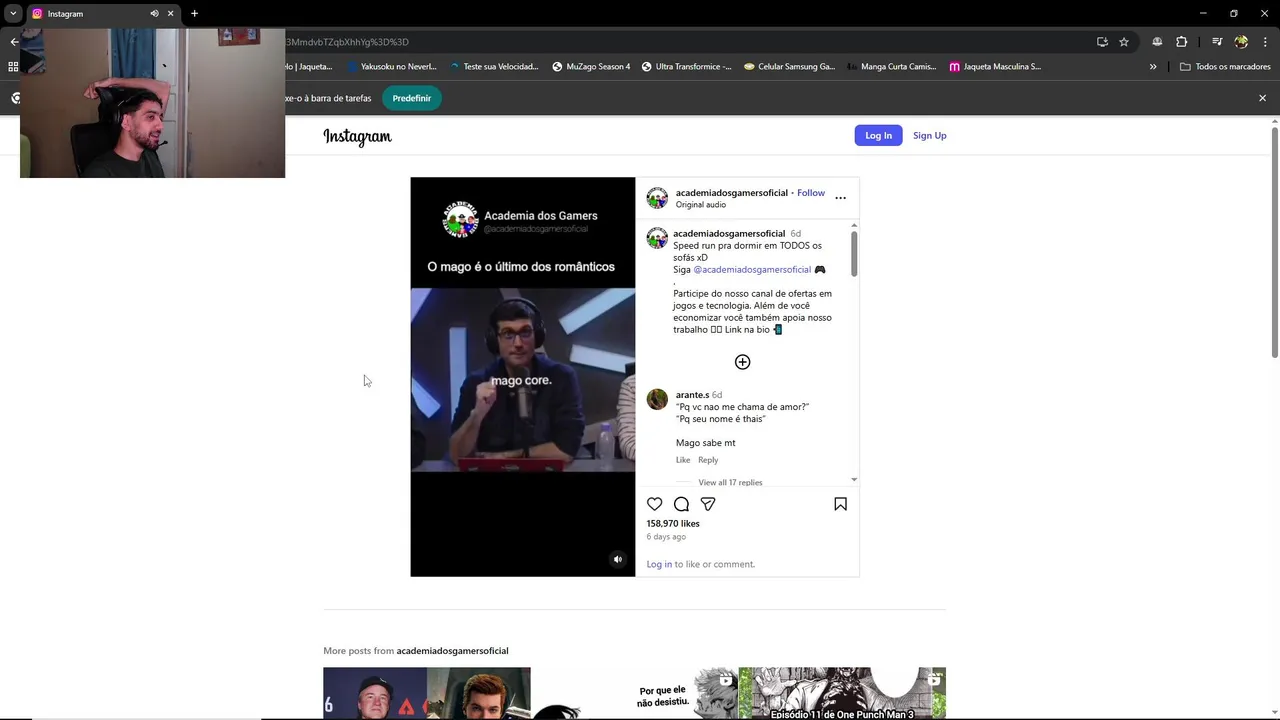This screenshot has height=720, width=1280.
Task: Open the Chrome profile avatar
Action: [1241, 42]
